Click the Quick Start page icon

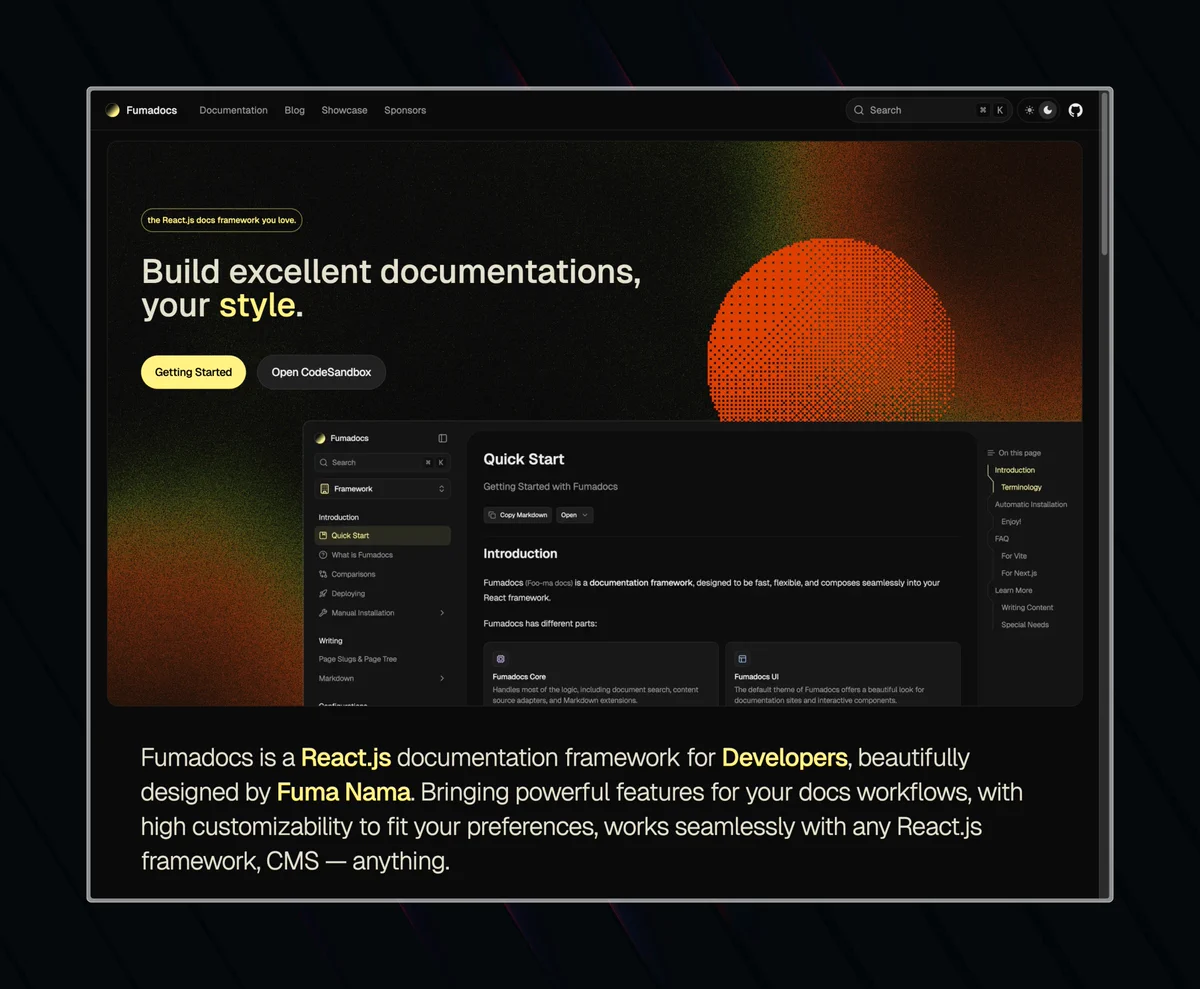click(x=323, y=535)
